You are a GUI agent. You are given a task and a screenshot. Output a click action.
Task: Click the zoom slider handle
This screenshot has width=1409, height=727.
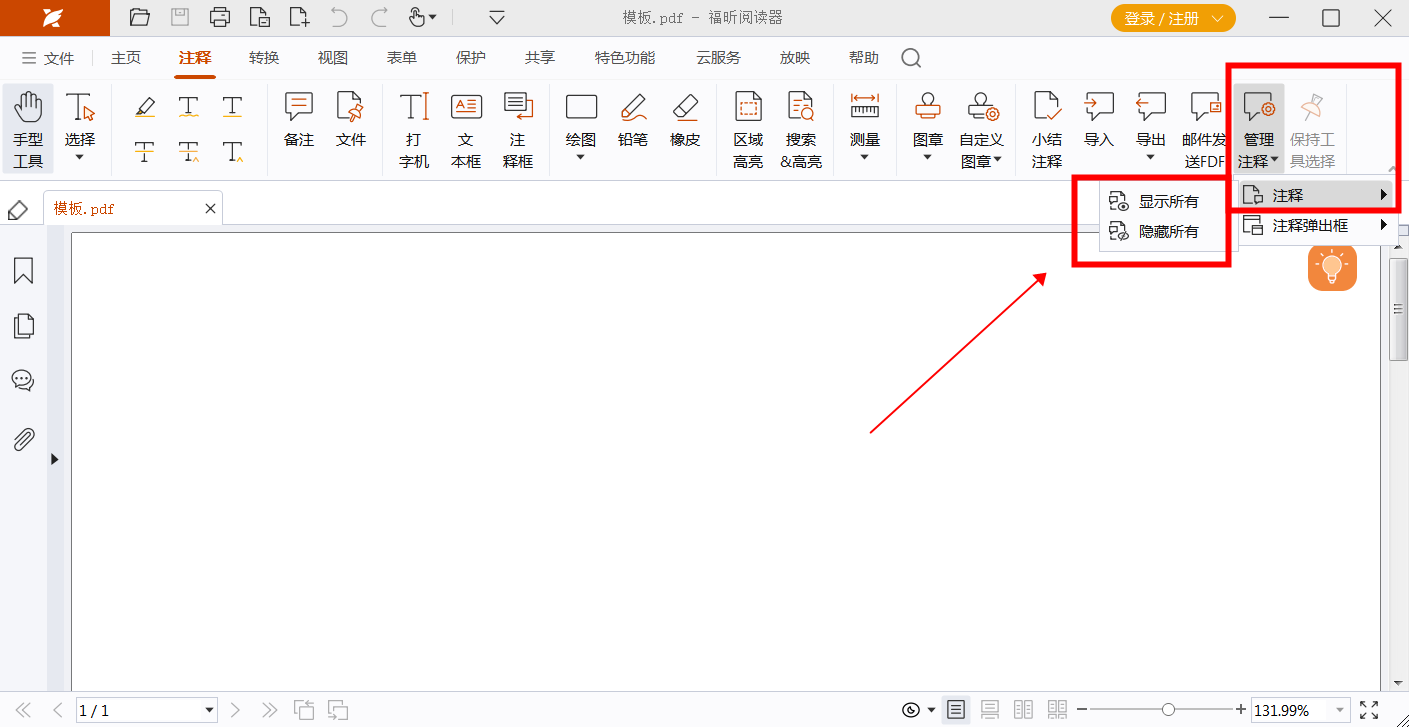[x=1168, y=710]
